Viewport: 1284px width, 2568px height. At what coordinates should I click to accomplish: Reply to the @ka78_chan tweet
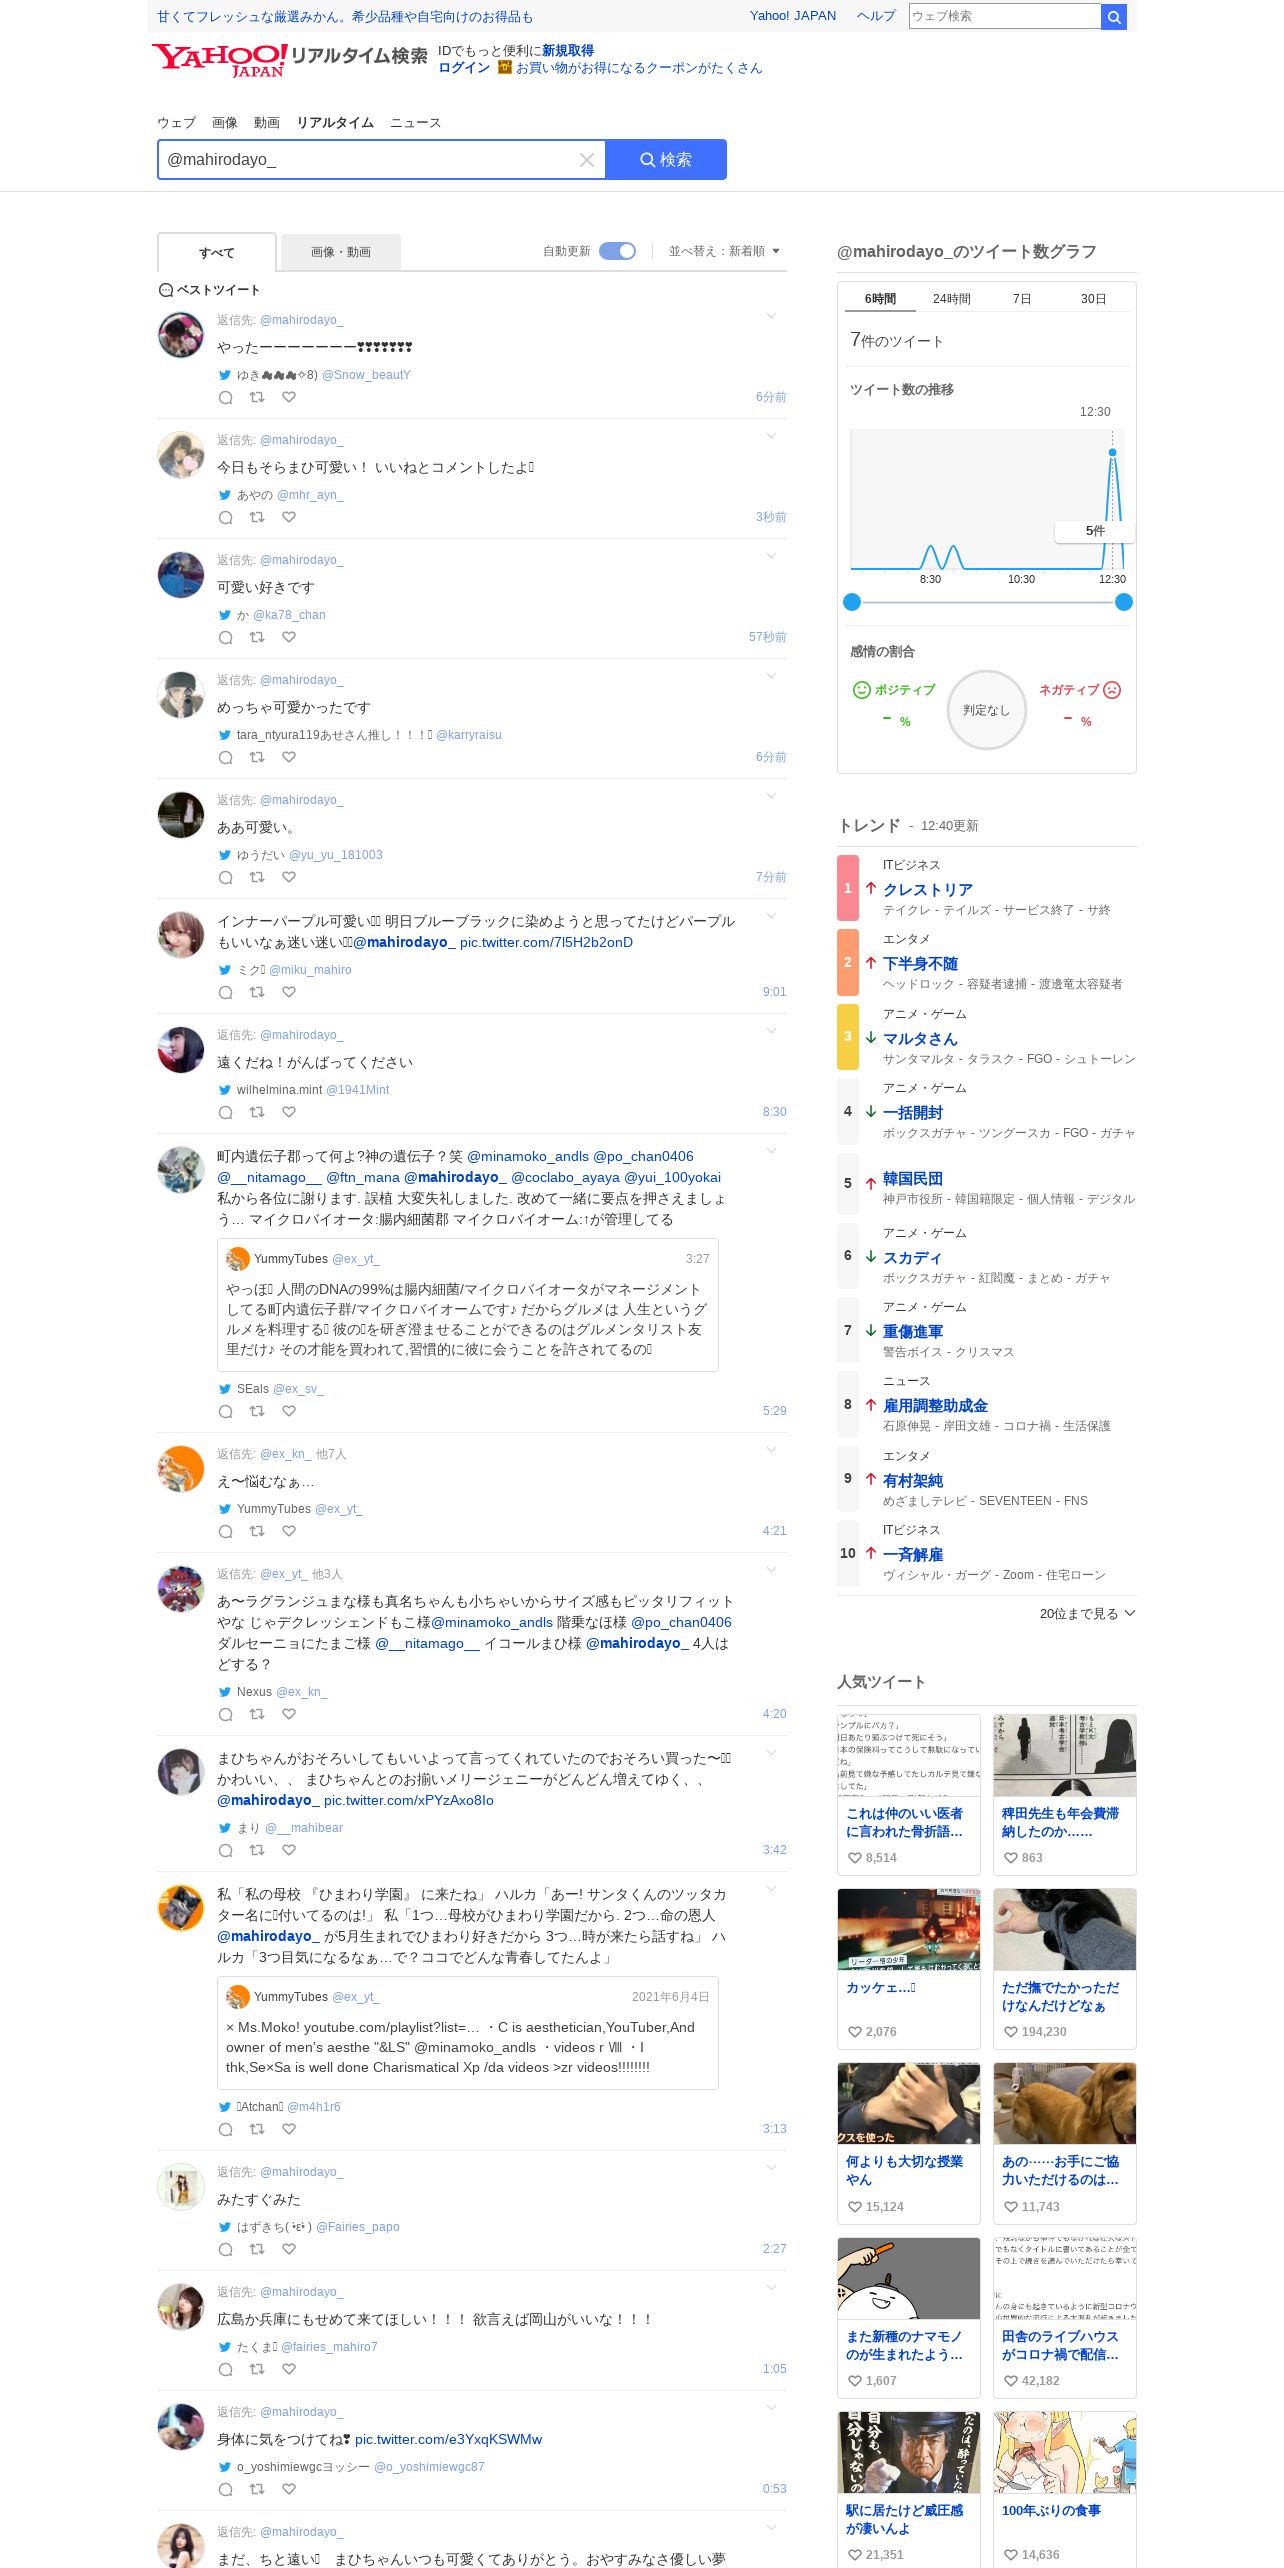tap(226, 637)
